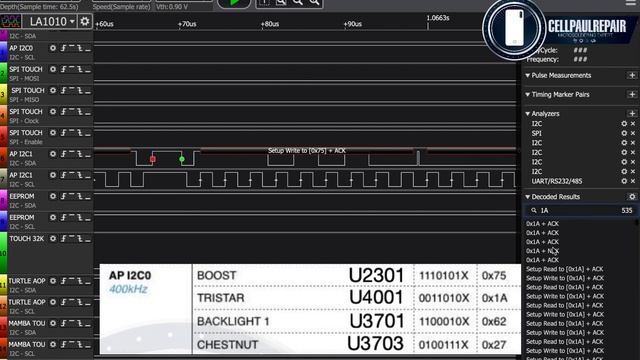Set falling edge trigger on SPI TOUCH MISO

tap(80, 91)
